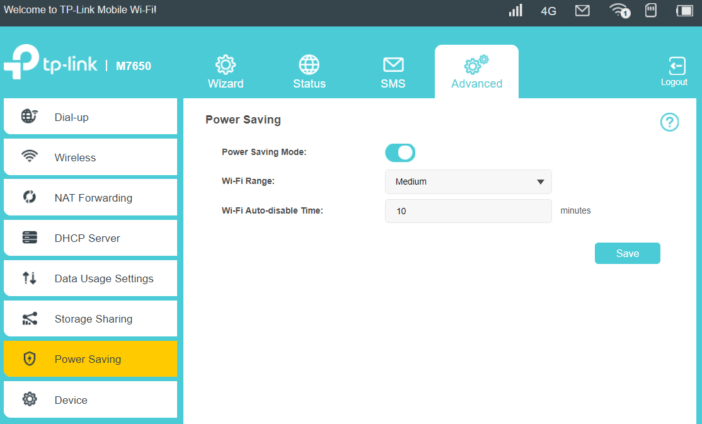Image resolution: width=702 pixels, height=424 pixels.
Task: Click the Wi-Fi Auto-disable Time field
Action: pos(468,211)
